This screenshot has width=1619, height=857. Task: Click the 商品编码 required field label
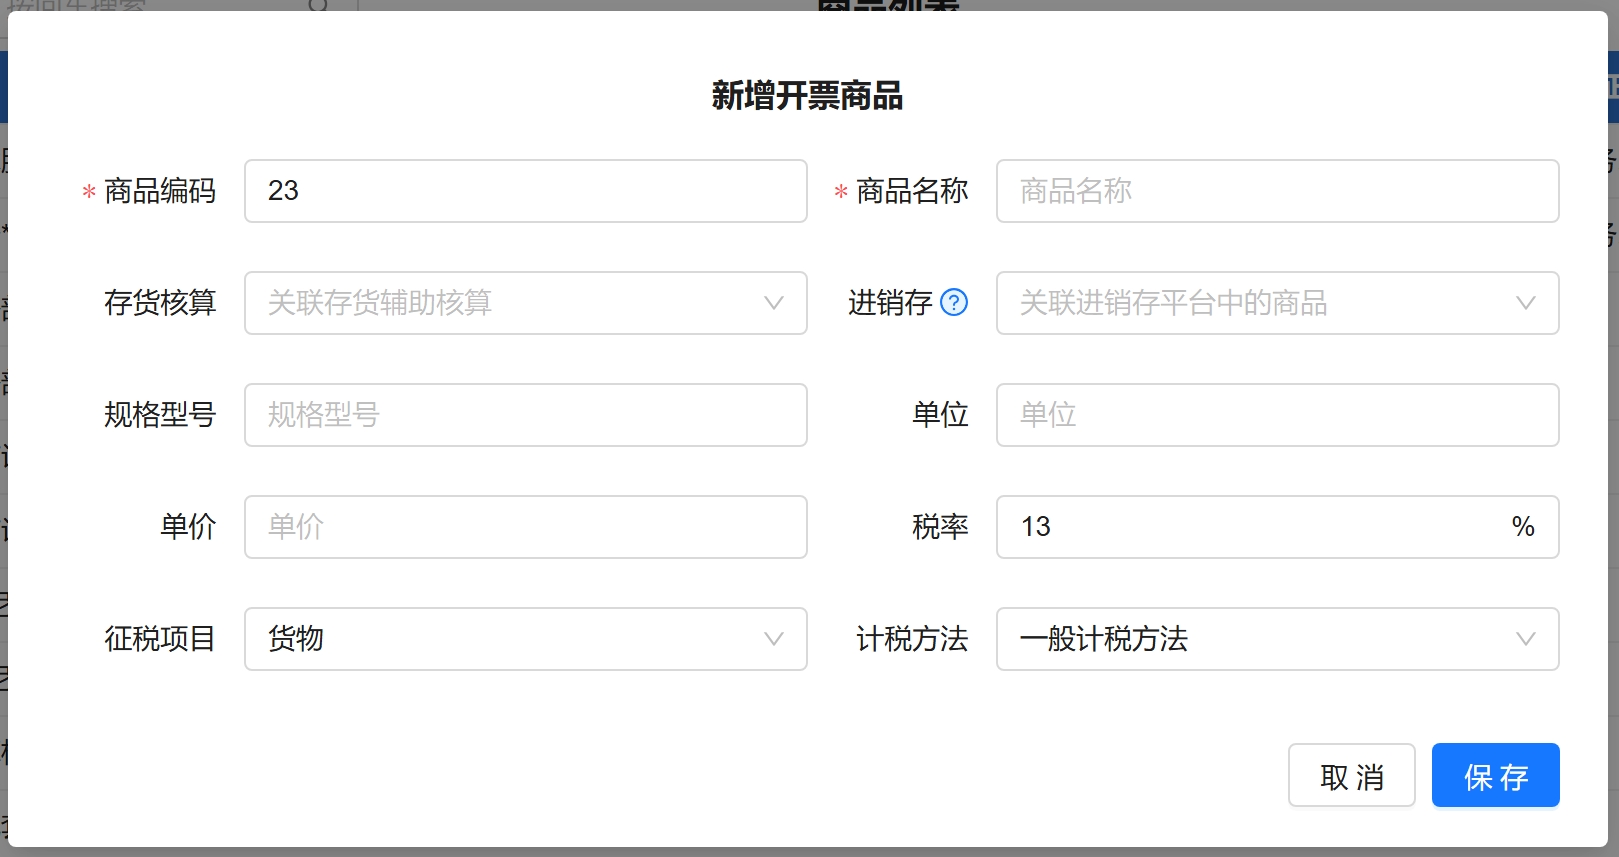click(x=160, y=191)
